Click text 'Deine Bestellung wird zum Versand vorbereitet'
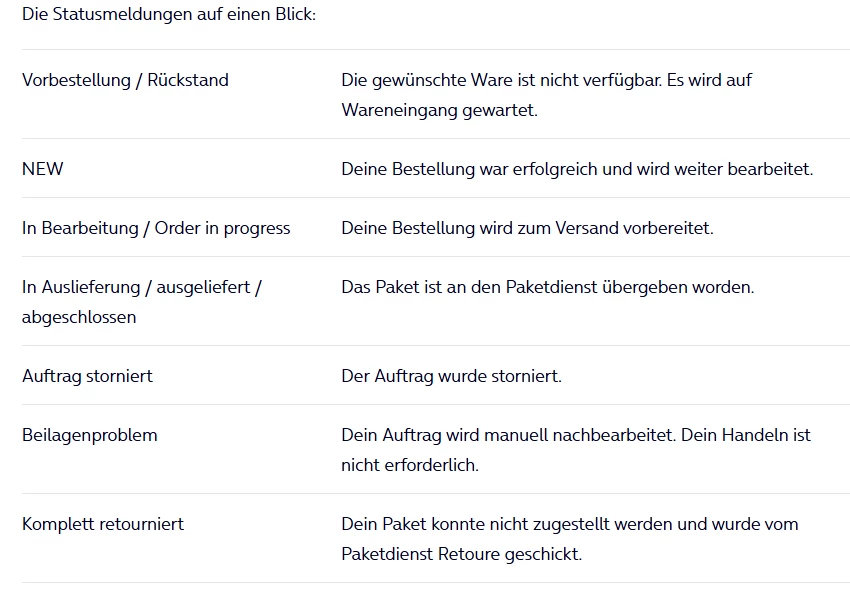The image size is (850, 594). [527, 228]
